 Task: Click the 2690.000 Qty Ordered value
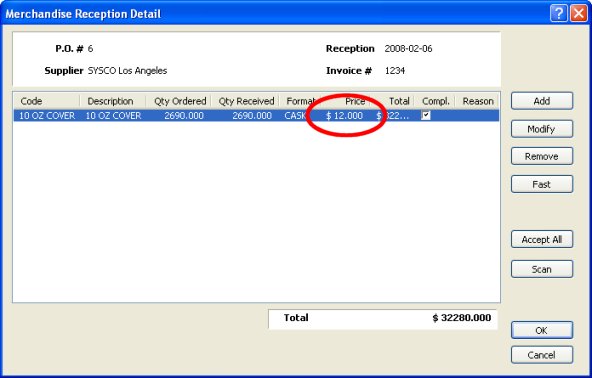(184, 116)
